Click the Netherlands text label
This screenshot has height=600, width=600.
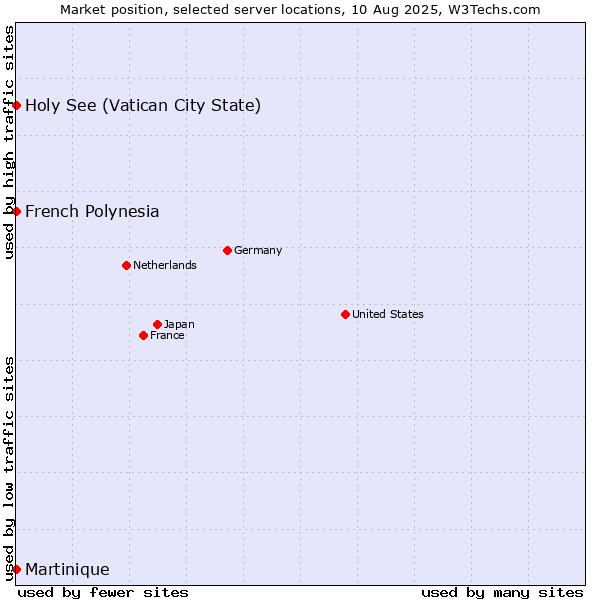coord(165,265)
